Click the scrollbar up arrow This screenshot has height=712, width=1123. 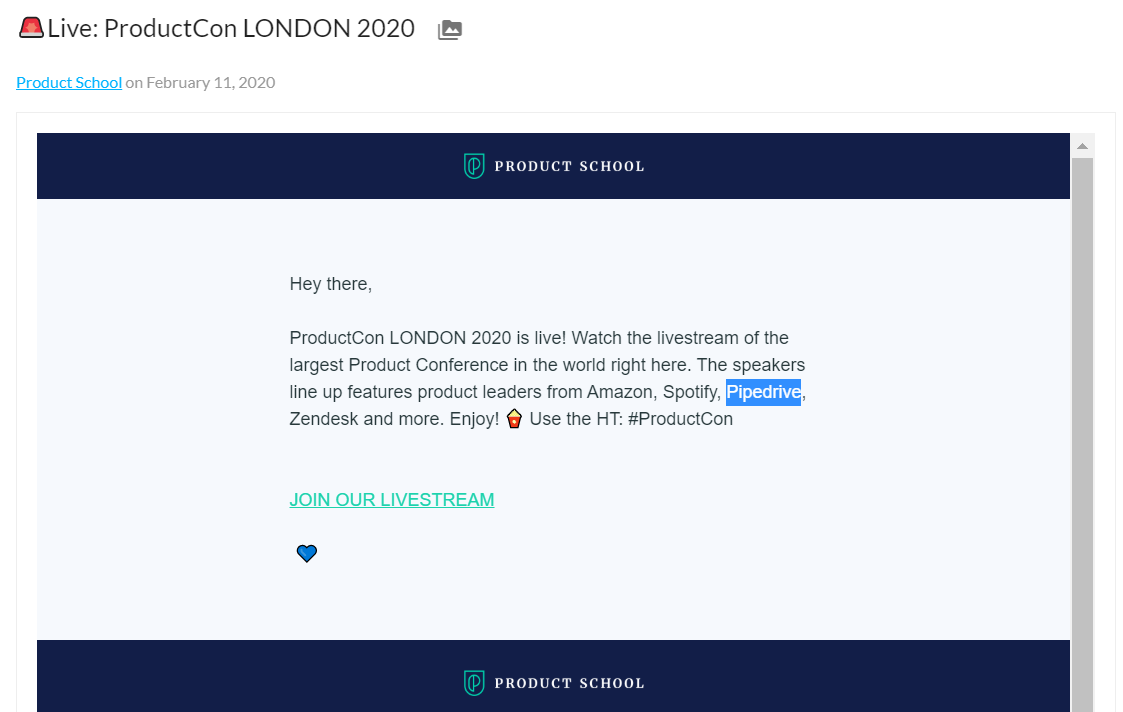(x=1081, y=146)
